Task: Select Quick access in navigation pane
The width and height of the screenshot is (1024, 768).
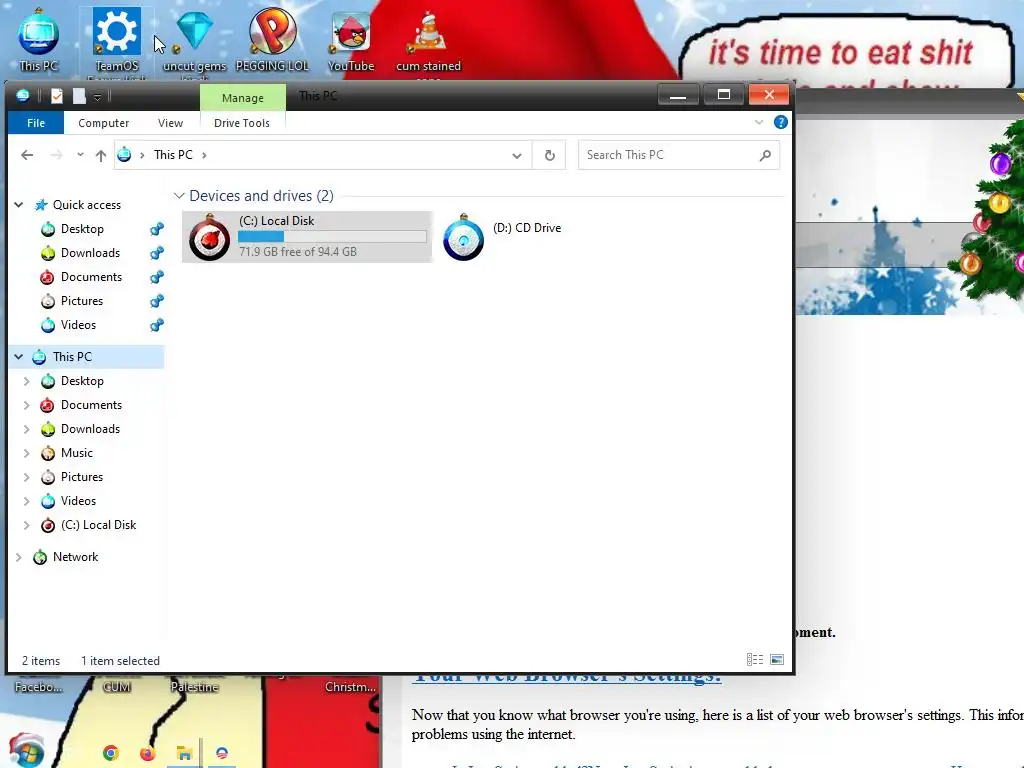Action: [87, 204]
